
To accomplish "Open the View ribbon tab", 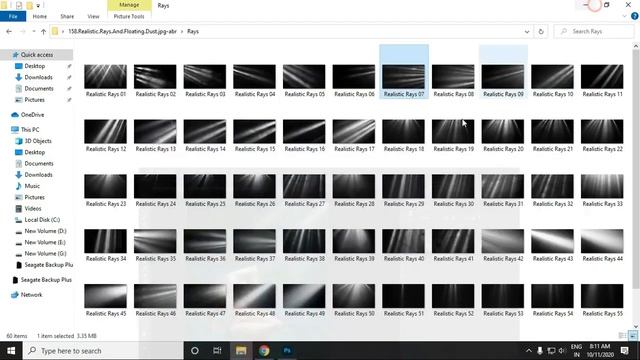I will (x=93, y=16).
